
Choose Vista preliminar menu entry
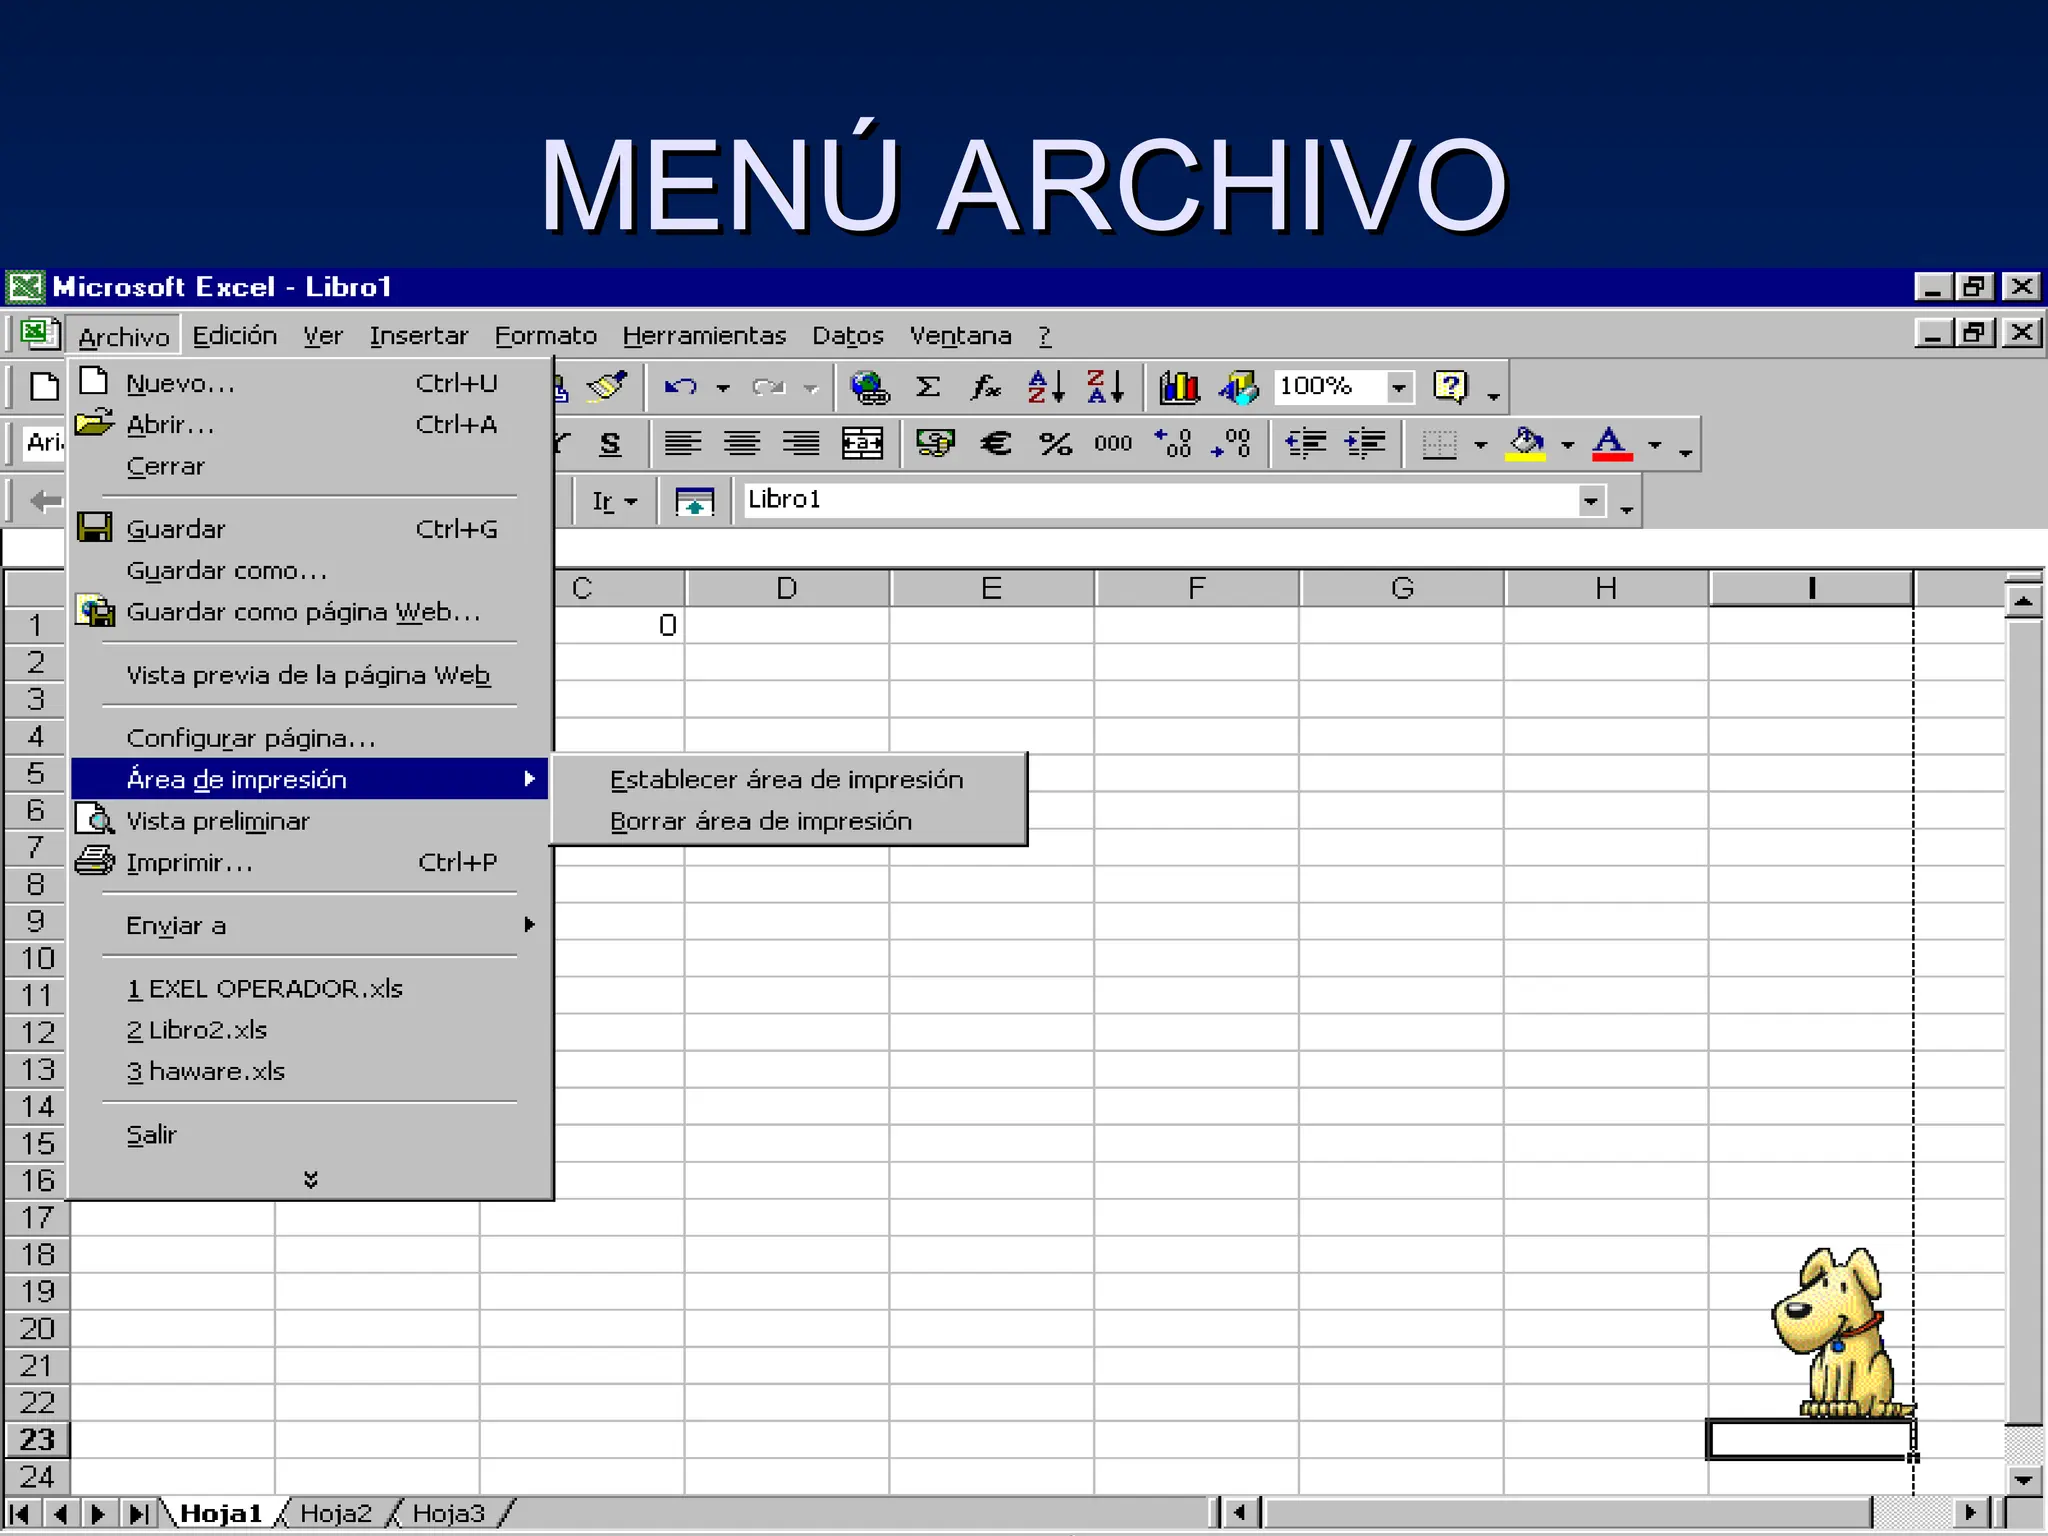[x=310, y=821]
